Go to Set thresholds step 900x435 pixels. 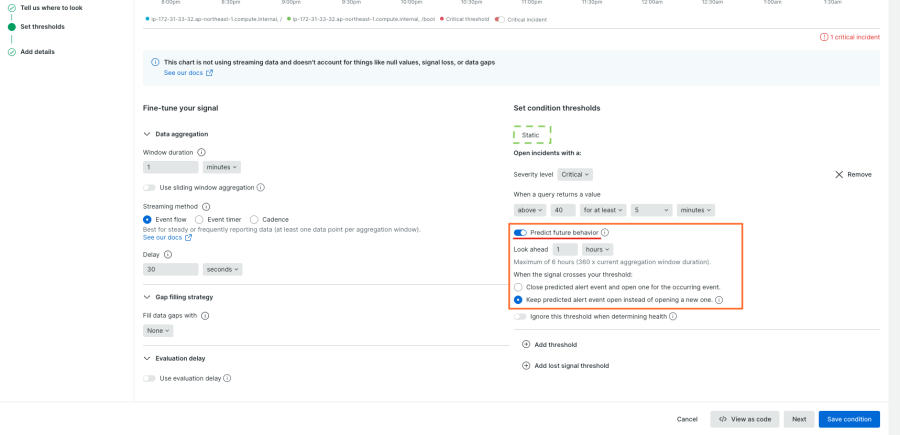tap(42, 27)
